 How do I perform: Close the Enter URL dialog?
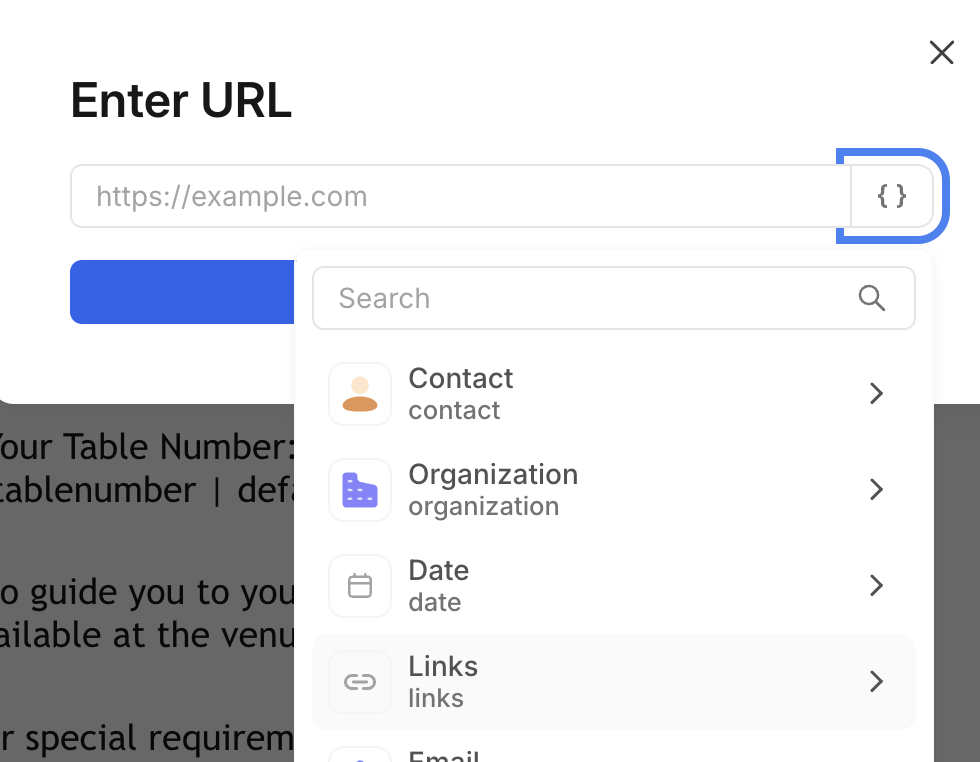point(942,53)
